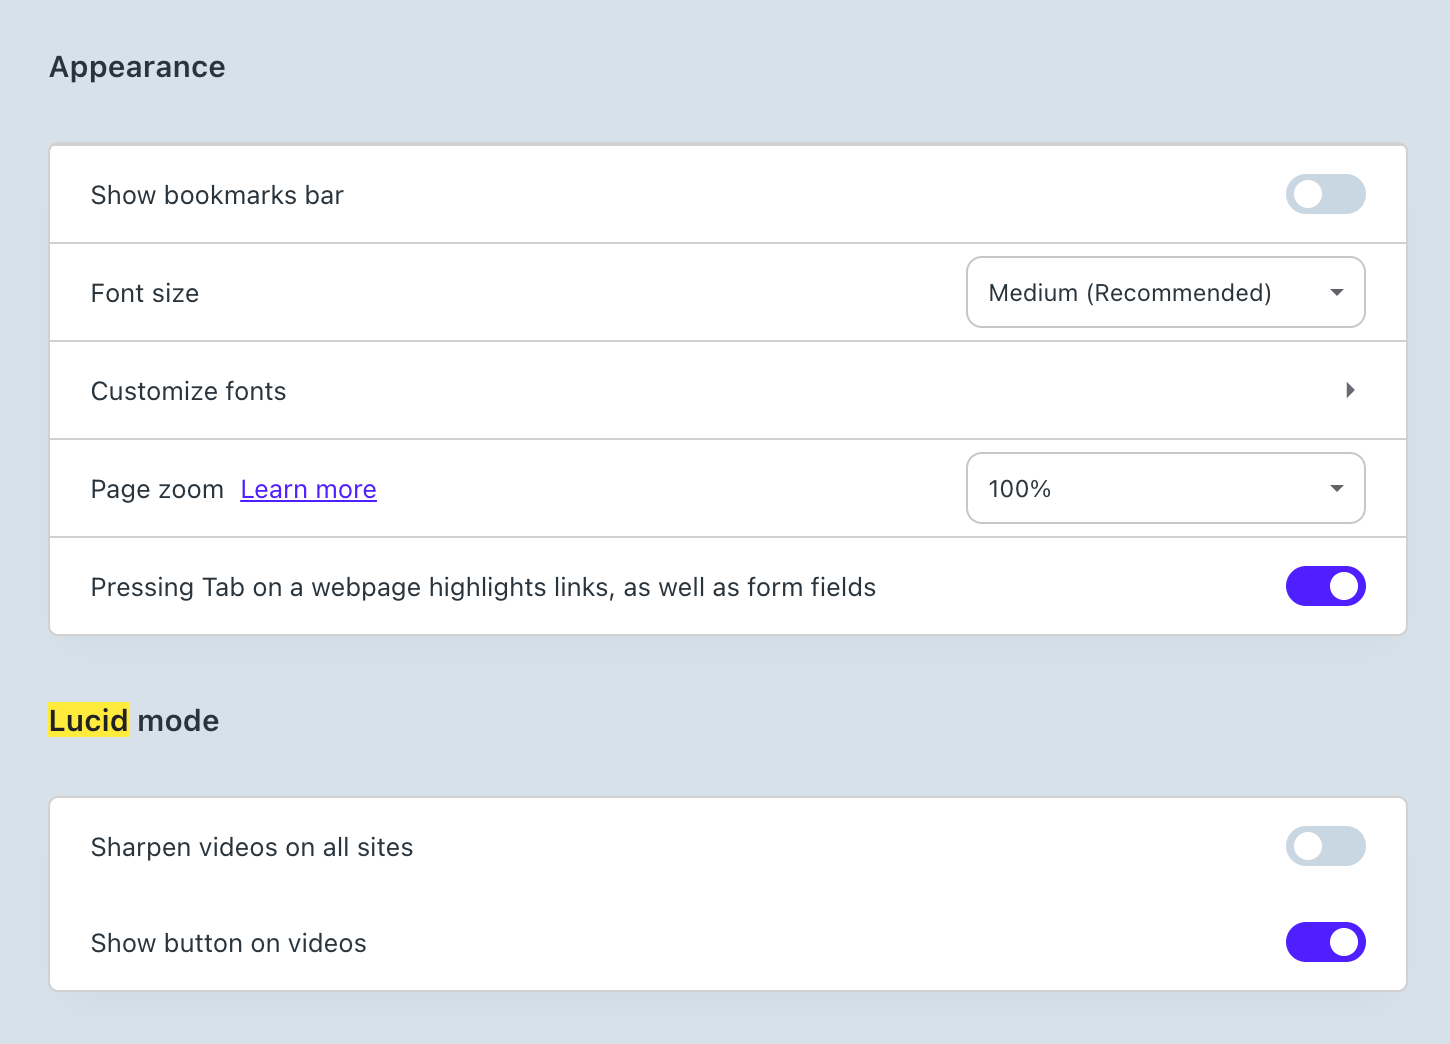Click the word mode in Lucid mode heading
The height and width of the screenshot is (1044, 1450).
(178, 721)
